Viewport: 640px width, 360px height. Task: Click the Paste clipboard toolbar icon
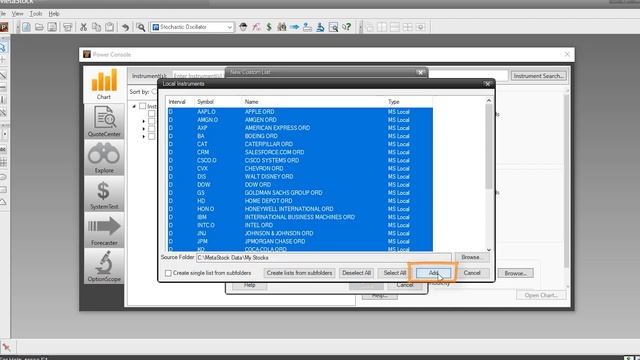(109, 27)
